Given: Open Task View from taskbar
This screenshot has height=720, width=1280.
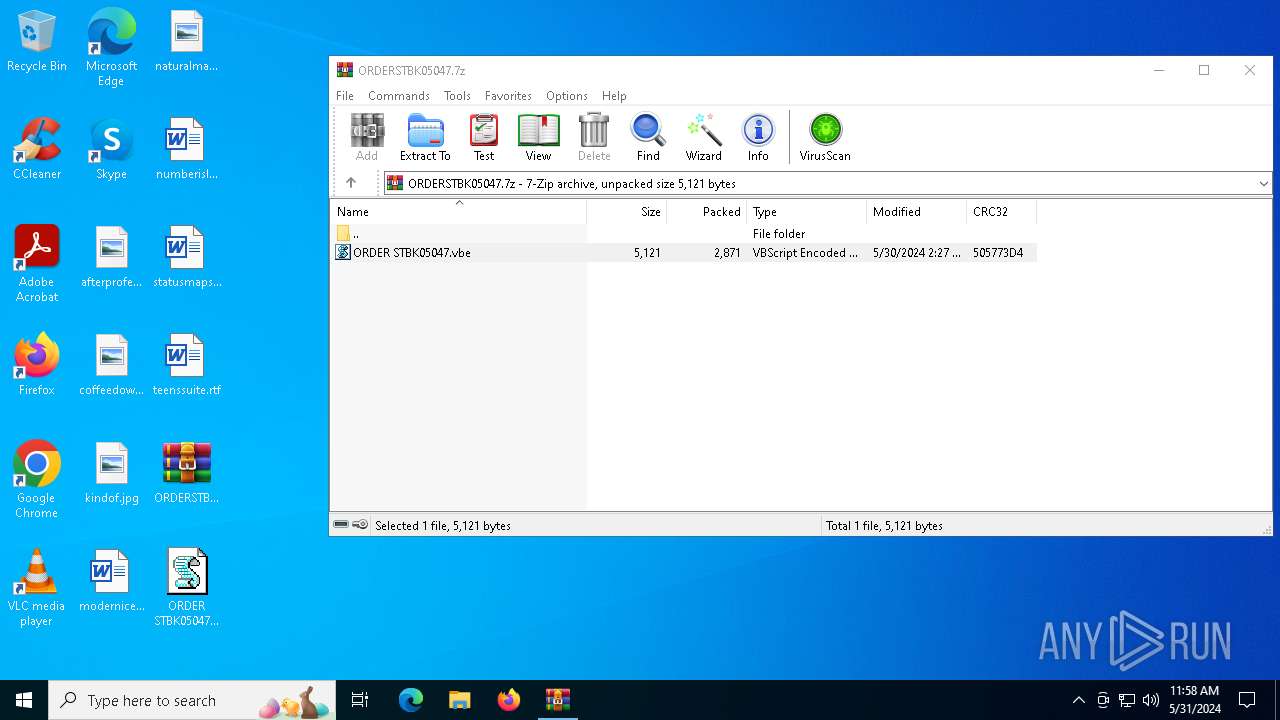Looking at the screenshot, I should [360, 700].
